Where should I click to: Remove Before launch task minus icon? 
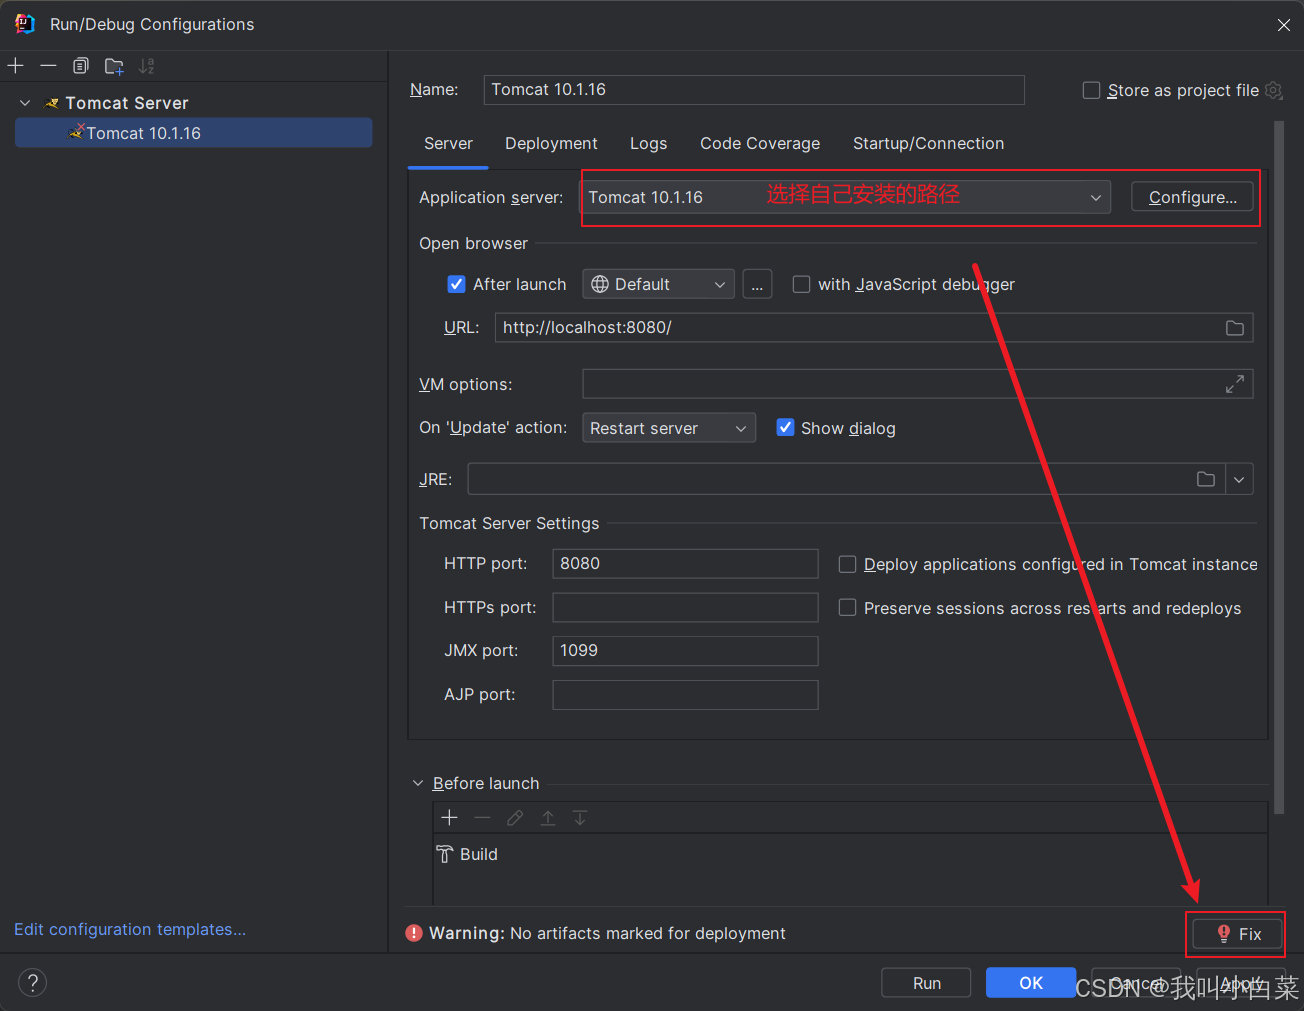click(482, 818)
